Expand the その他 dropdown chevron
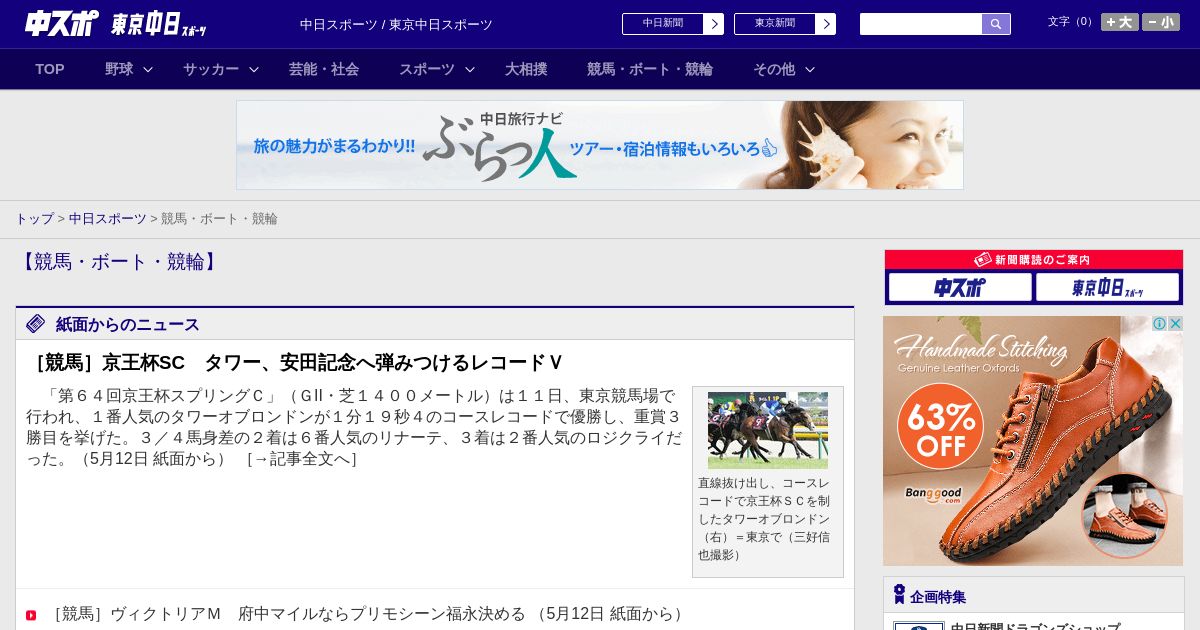This screenshot has width=1200, height=630. point(810,69)
